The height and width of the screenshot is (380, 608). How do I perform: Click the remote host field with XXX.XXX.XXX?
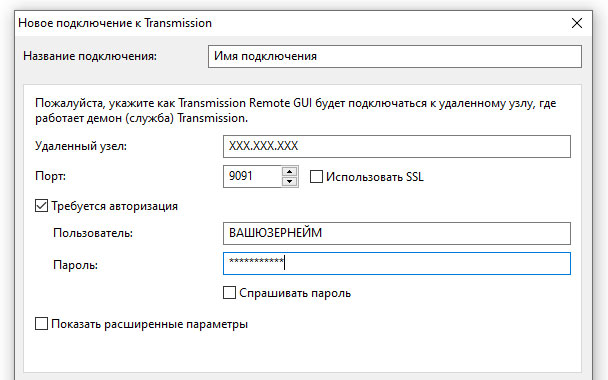tap(397, 146)
